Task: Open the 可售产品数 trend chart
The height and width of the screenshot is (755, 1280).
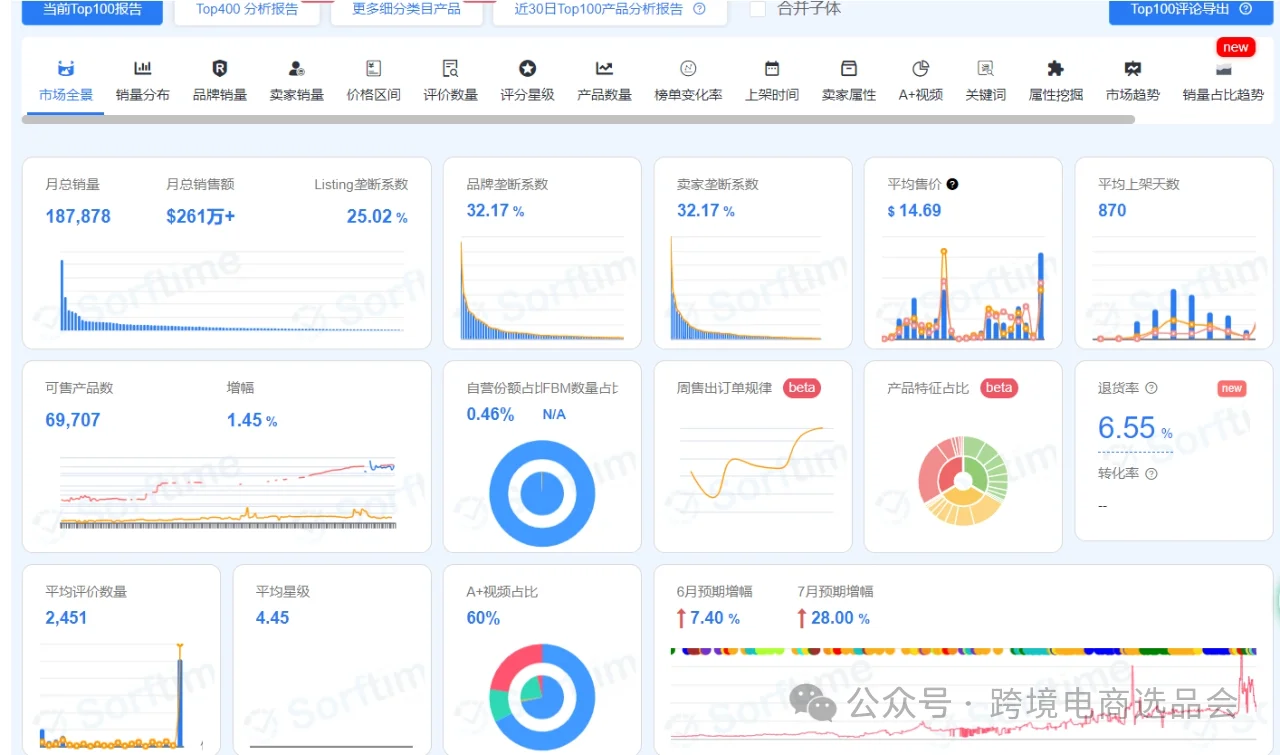Action: [x=228, y=493]
